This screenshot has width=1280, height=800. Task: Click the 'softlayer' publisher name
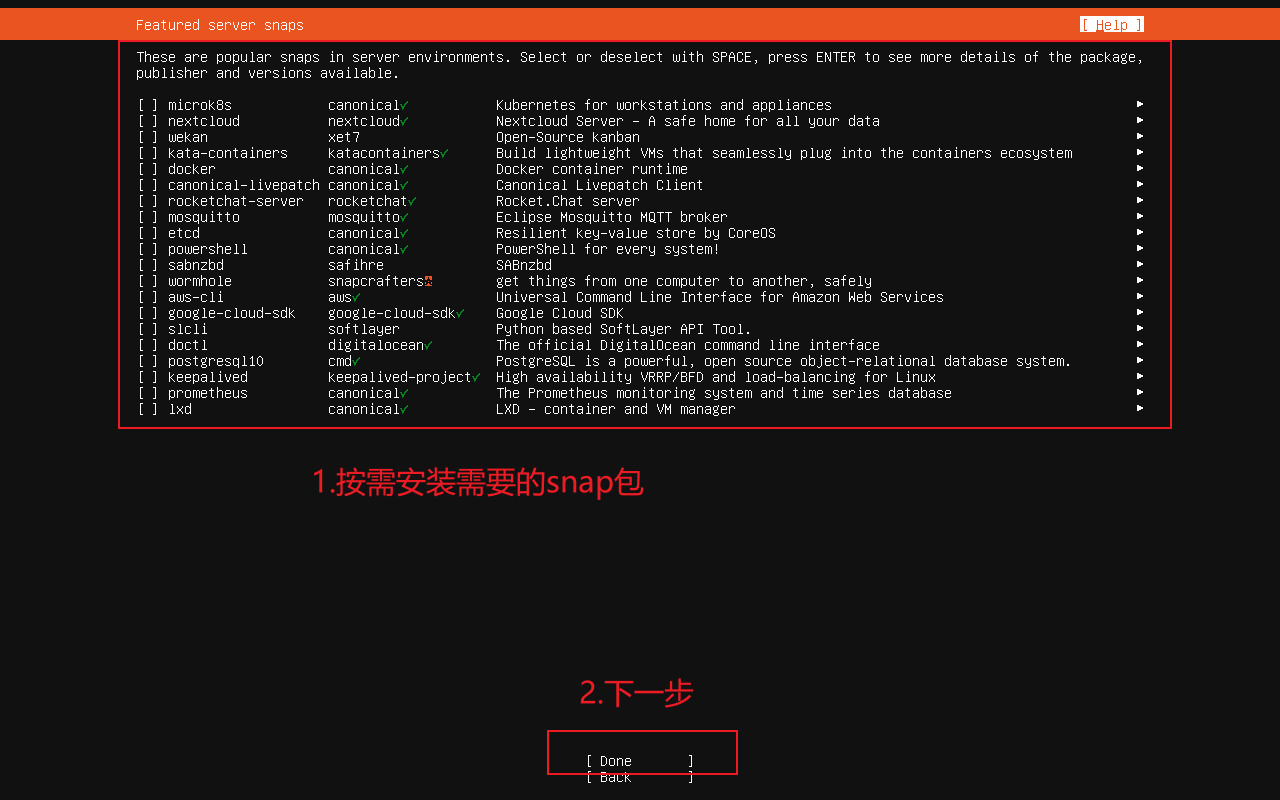click(364, 329)
